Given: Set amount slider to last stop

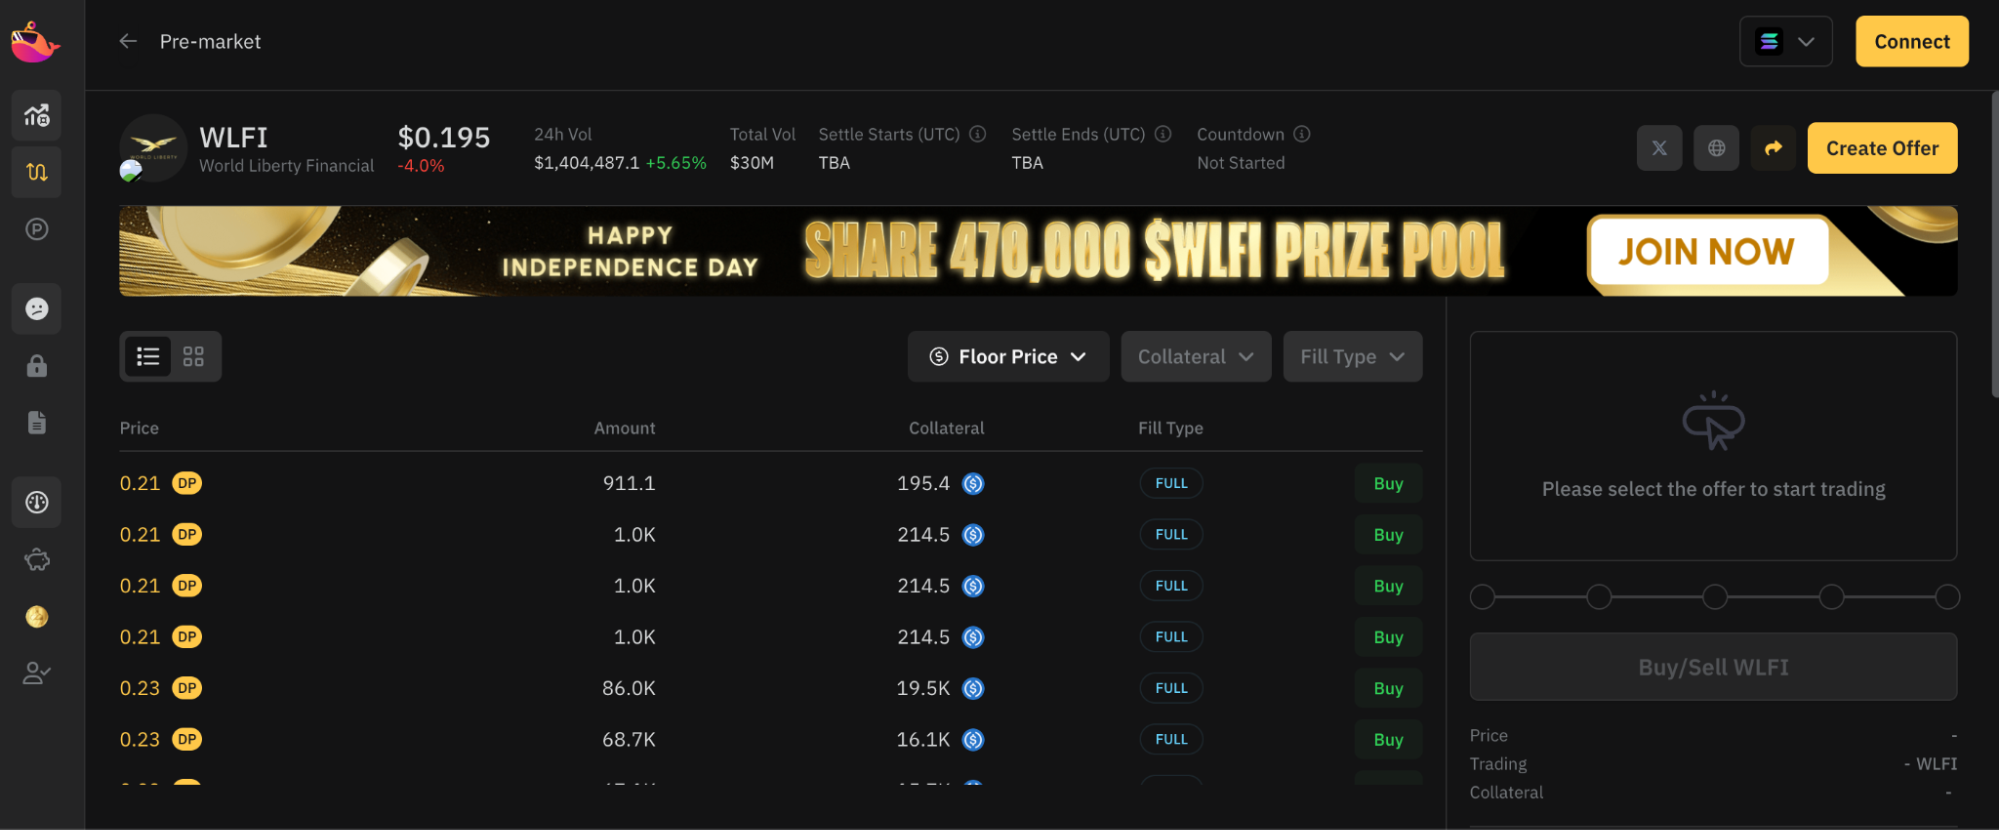Looking at the screenshot, I should [1947, 597].
